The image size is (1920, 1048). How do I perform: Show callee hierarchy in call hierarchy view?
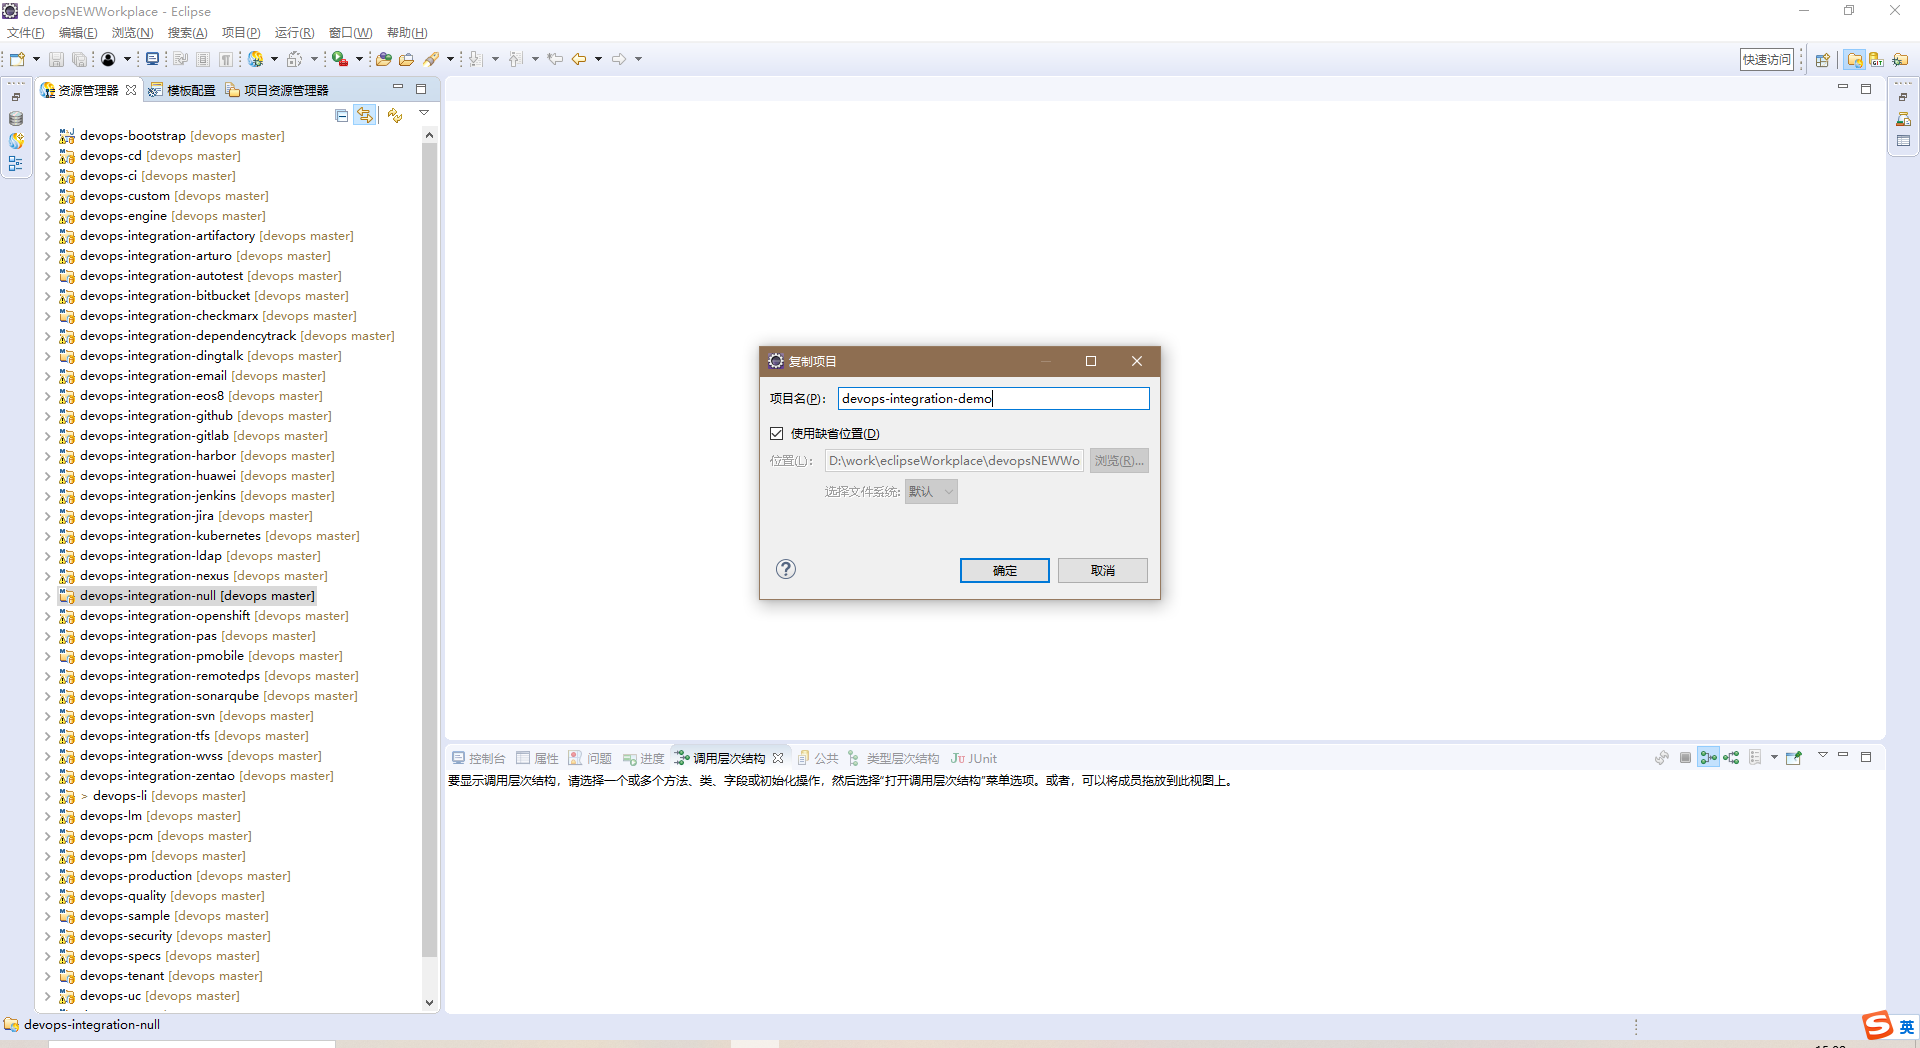pos(1731,758)
